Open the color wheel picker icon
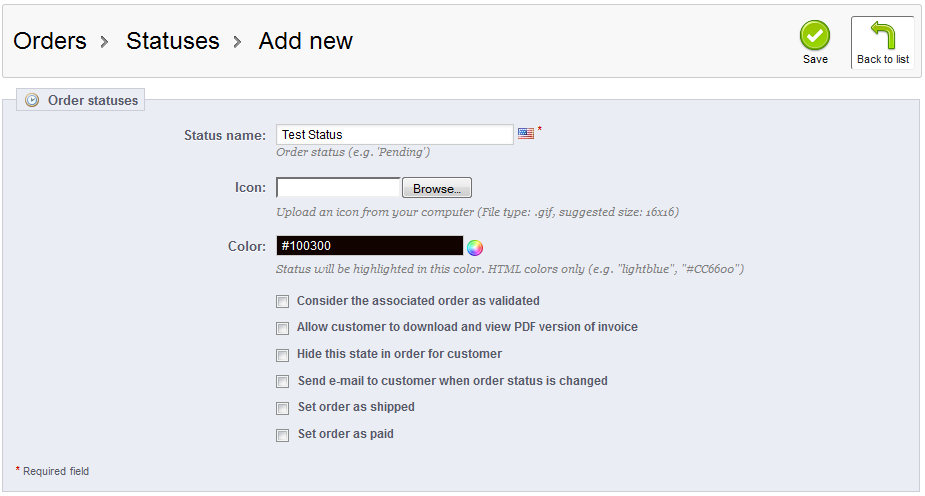 [x=475, y=247]
